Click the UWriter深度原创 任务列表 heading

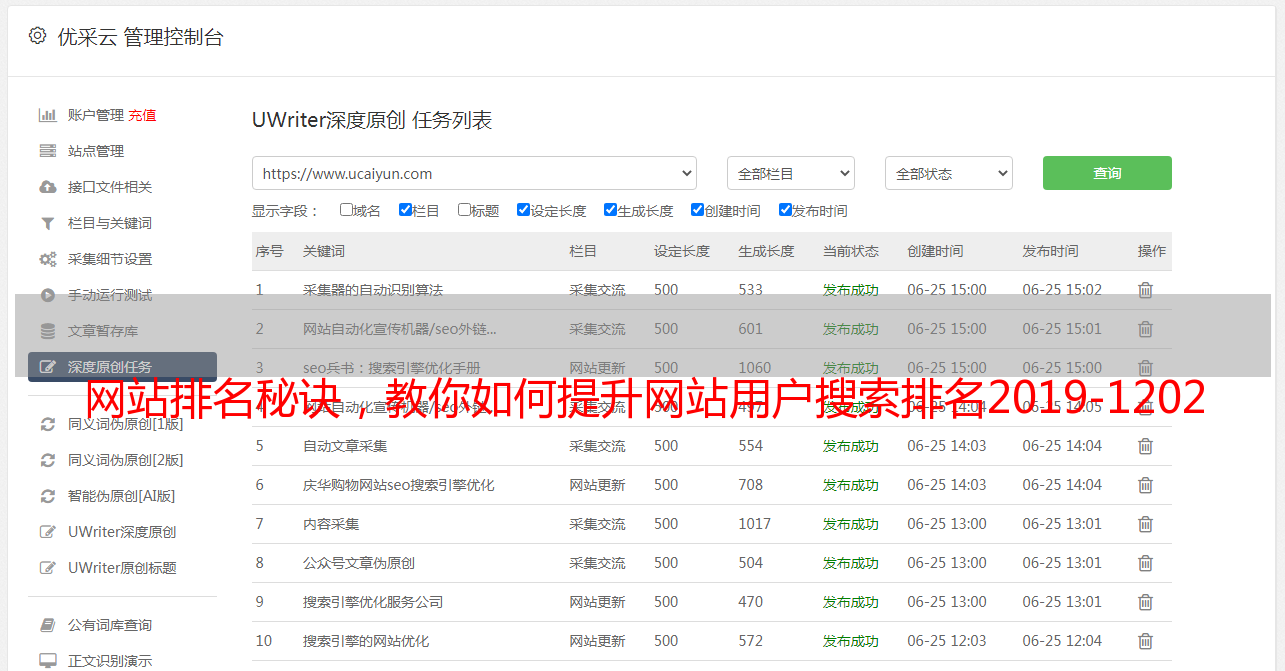pyautogui.click(x=372, y=120)
